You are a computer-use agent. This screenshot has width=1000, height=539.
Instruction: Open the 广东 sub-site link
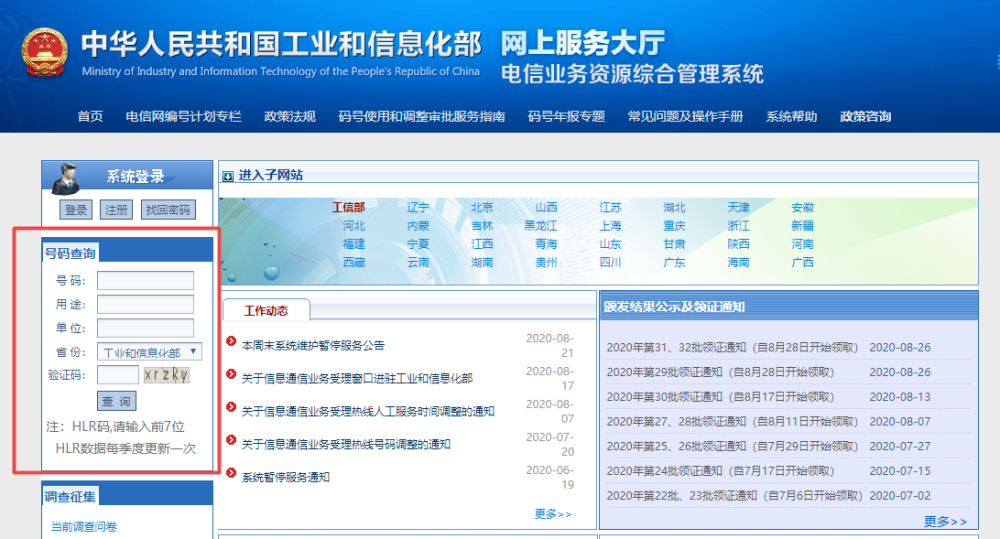pos(674,262)
